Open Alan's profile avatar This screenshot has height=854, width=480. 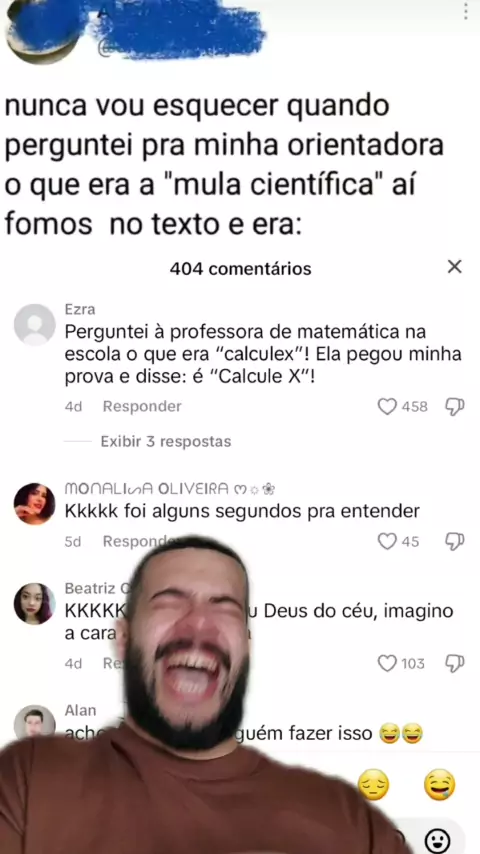34,722
